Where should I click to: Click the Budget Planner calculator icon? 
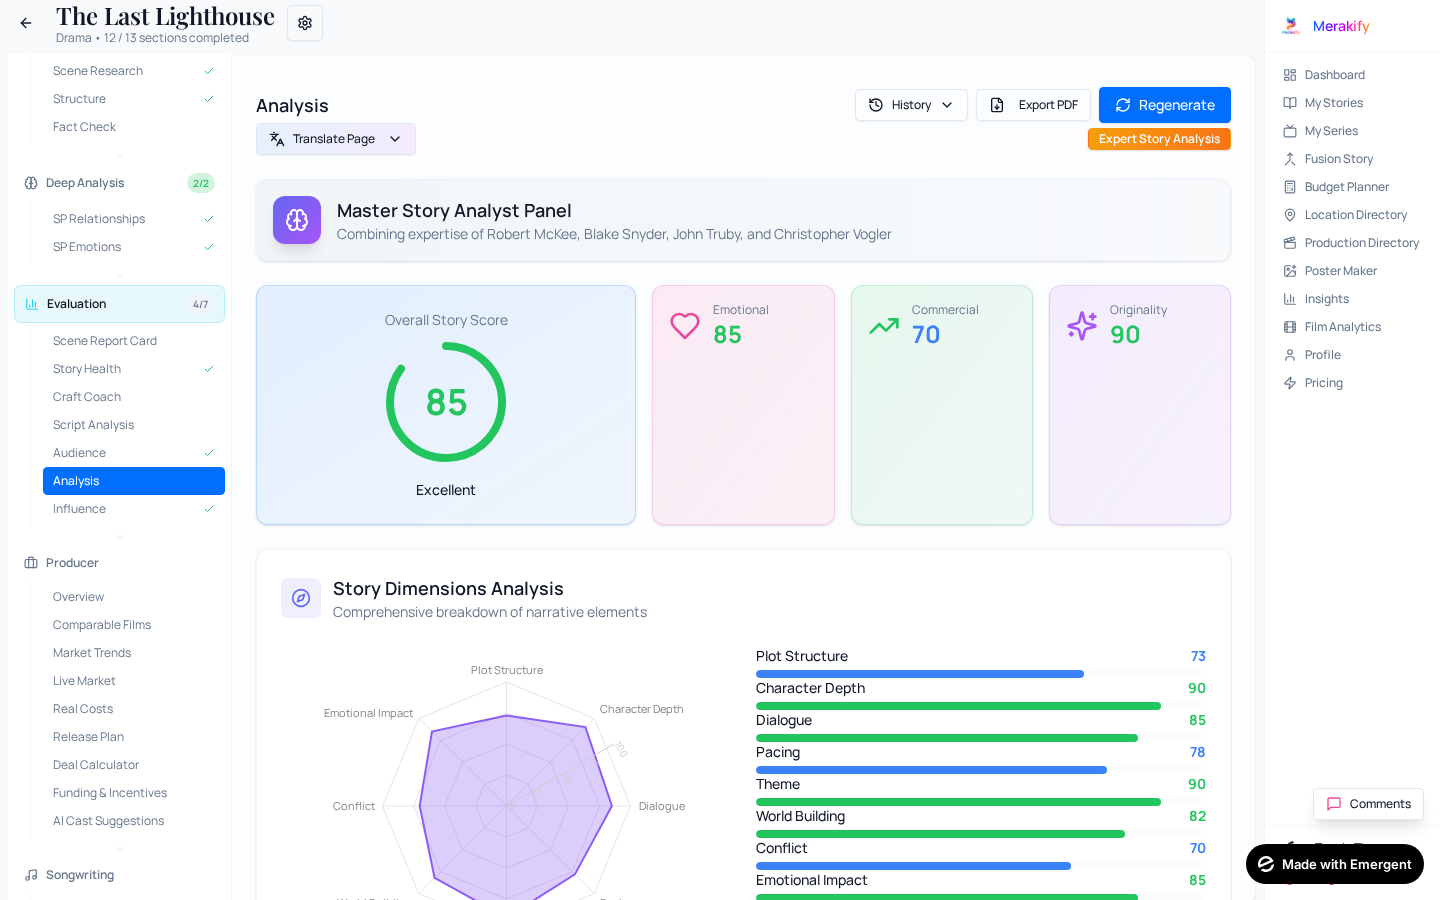[x=1290, y=187]
